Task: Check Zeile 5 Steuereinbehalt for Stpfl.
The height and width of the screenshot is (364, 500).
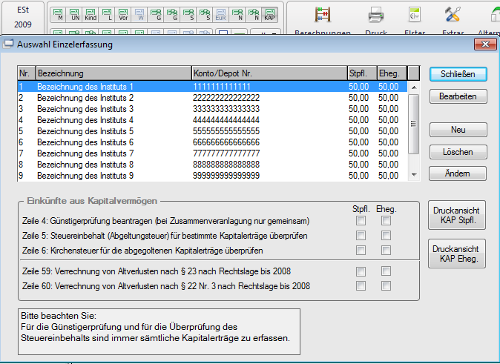Action: click(361, 235)
